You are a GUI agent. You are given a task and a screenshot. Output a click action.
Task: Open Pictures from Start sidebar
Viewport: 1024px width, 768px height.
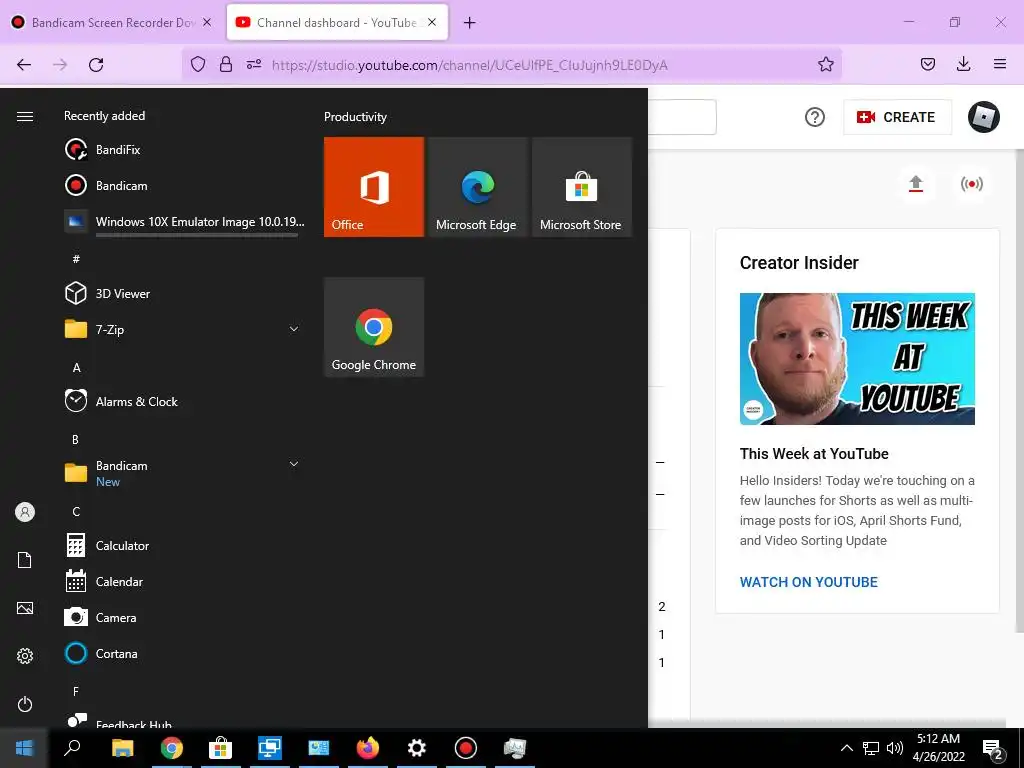tap(25, 608)
